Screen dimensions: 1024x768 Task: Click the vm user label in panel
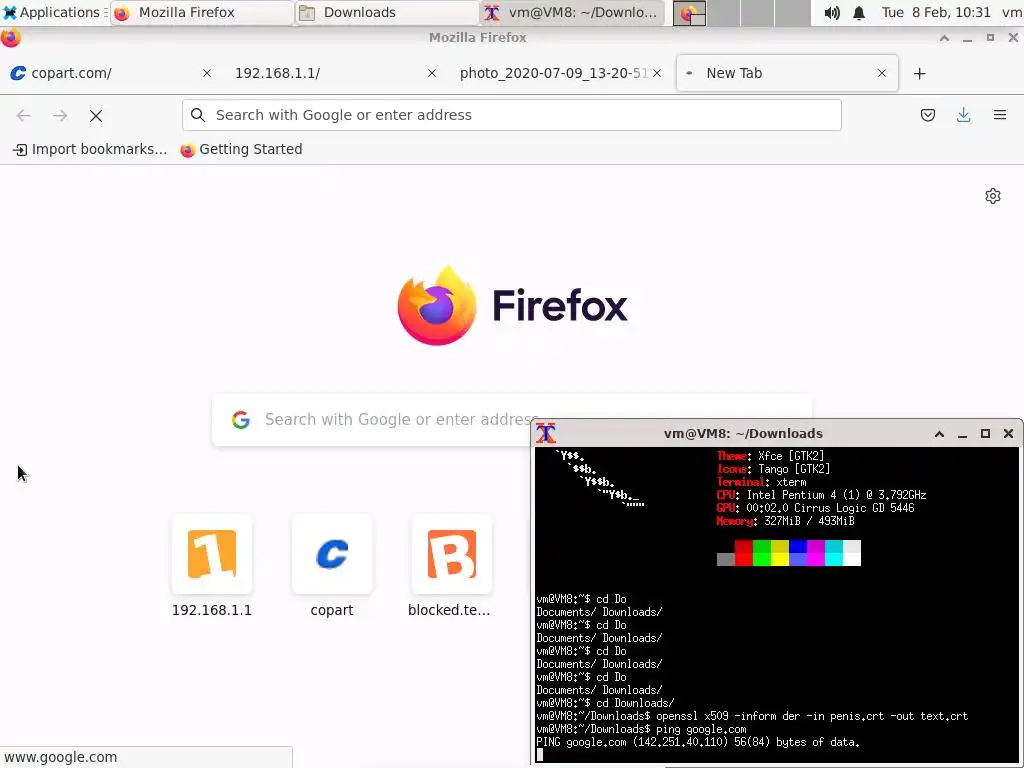pyautogui.click(x=1012, y=12)
